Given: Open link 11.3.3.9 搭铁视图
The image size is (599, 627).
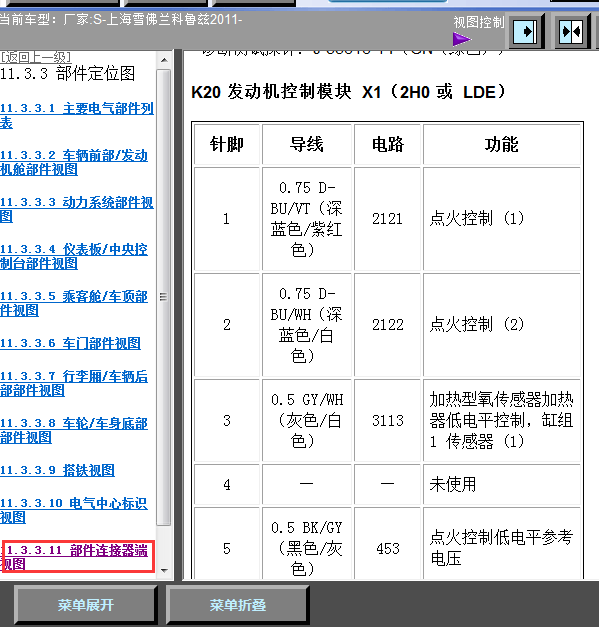Looking at the screenshot, I should [58, 470].
